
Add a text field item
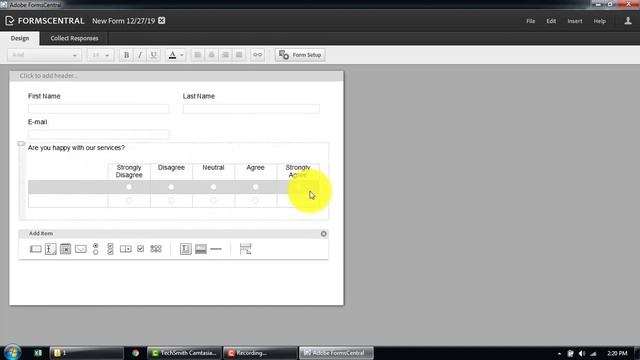(x=36, y=249)
